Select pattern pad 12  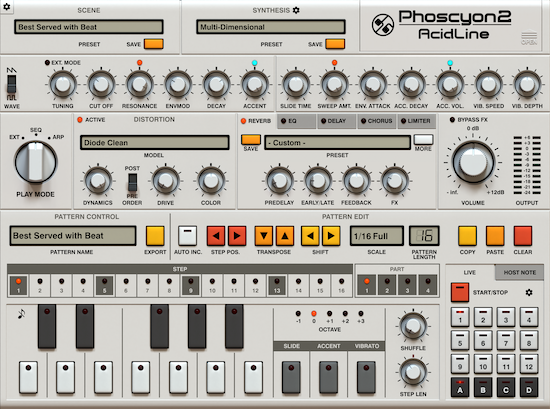529,363
